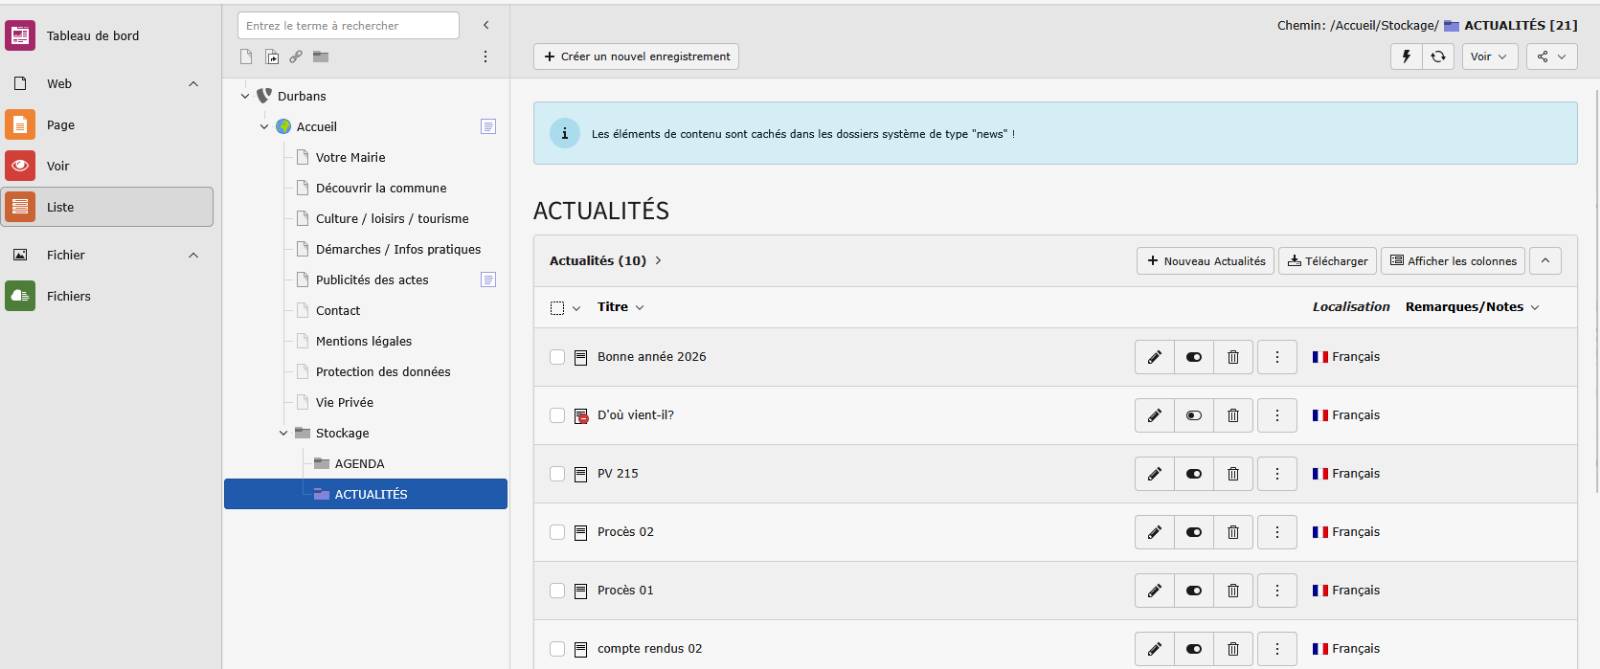Open more options for Procès 02

point(1277,532)
